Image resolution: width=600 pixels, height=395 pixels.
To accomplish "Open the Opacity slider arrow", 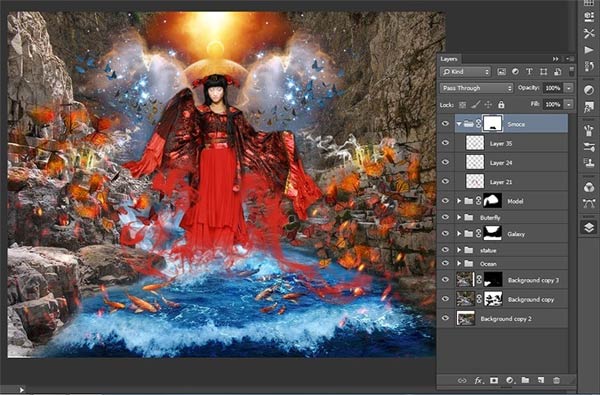I will pos(569,88).
